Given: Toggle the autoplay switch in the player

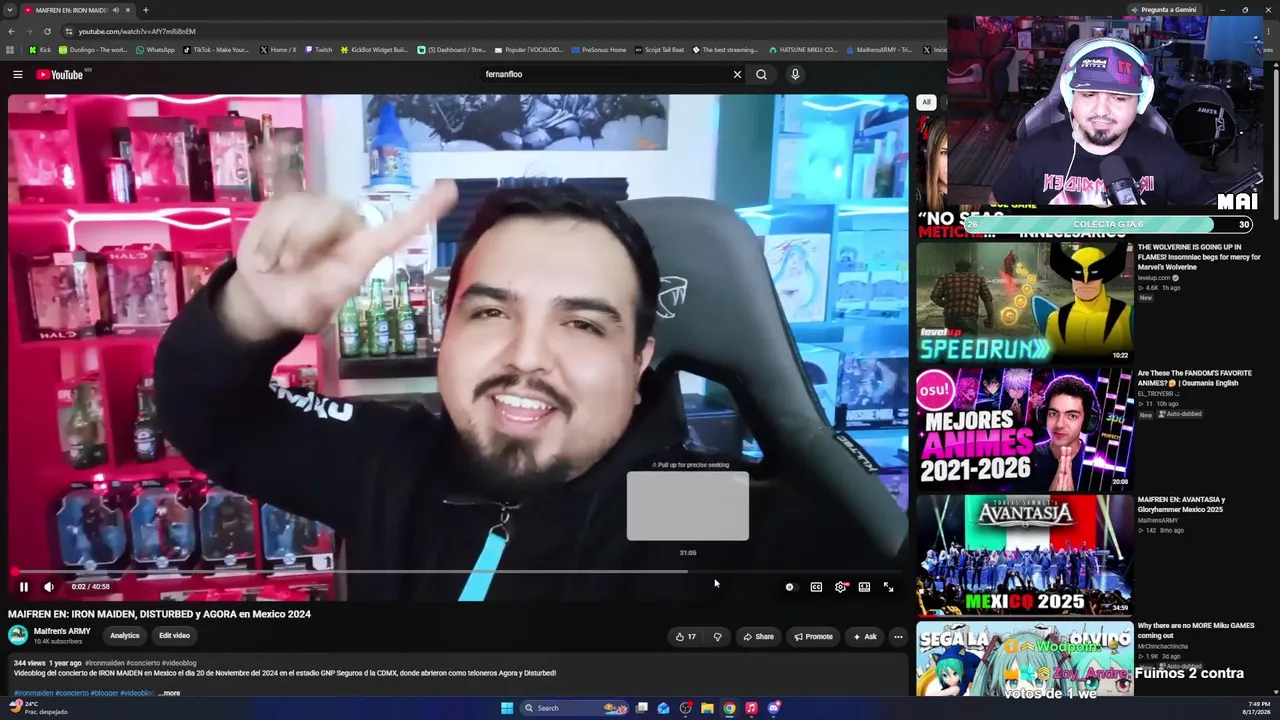Looking at the screenshot, I should (790, 587).
